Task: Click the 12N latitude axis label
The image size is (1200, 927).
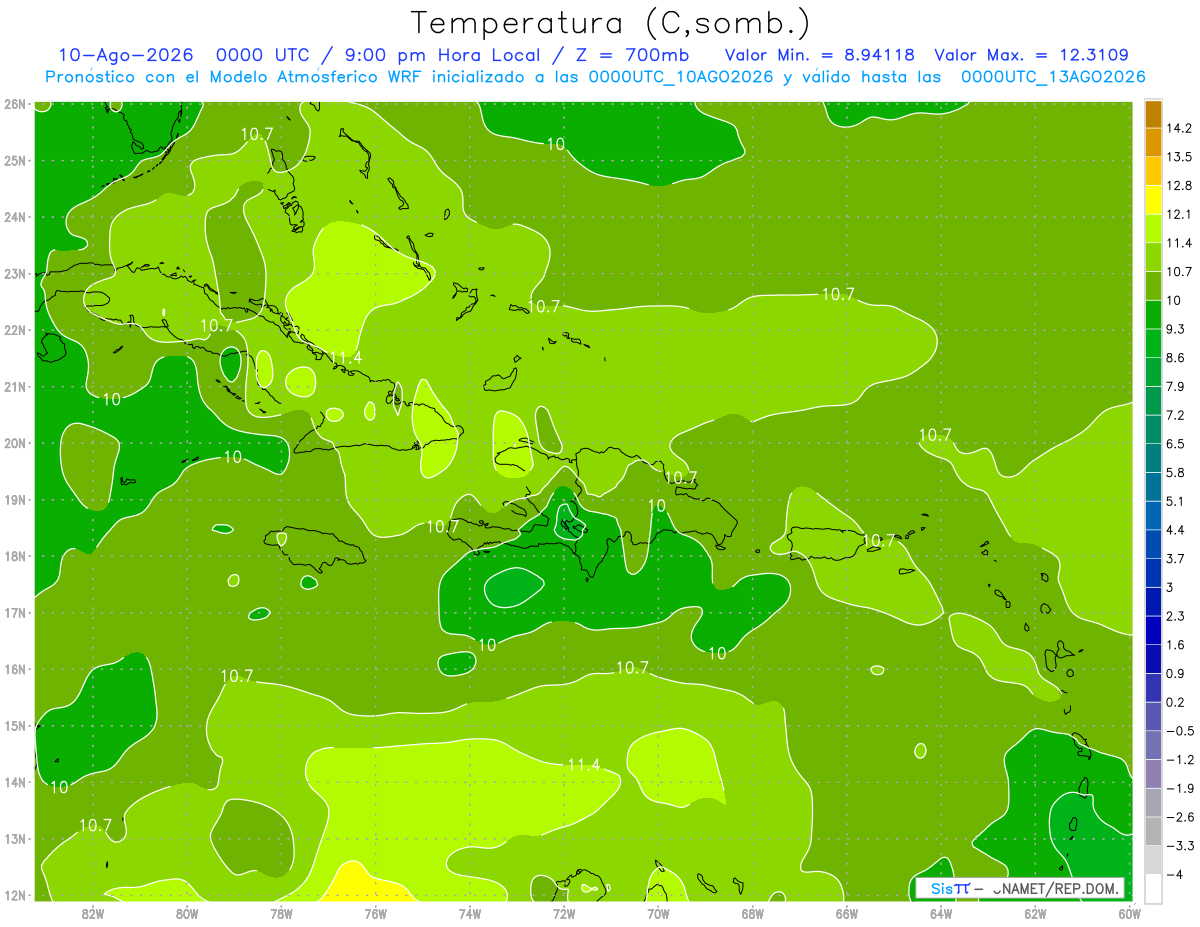Action: pos(15,895)
